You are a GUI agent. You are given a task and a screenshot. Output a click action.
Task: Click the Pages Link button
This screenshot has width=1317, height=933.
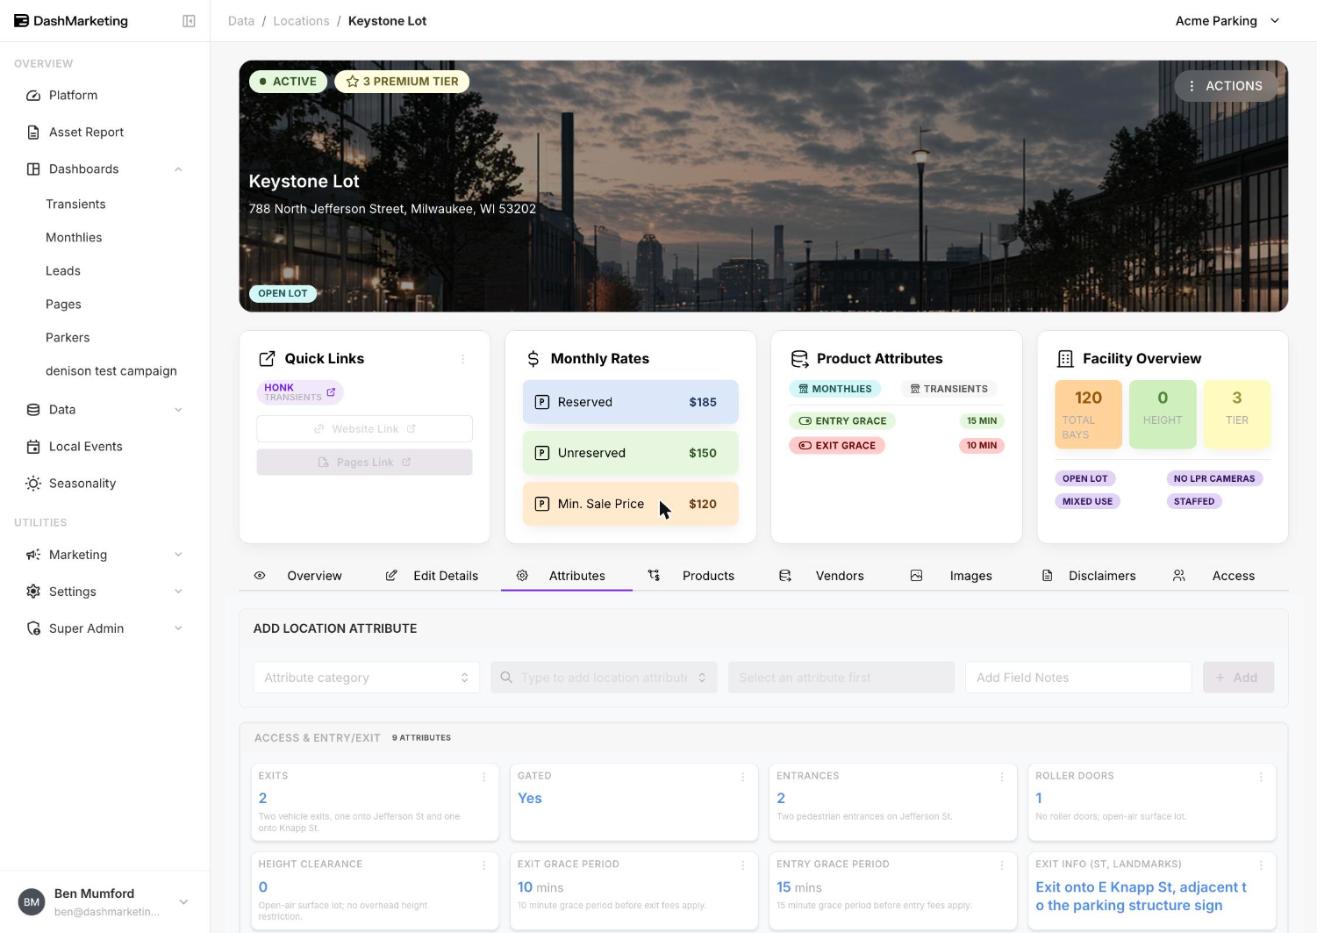pos(364,462)
